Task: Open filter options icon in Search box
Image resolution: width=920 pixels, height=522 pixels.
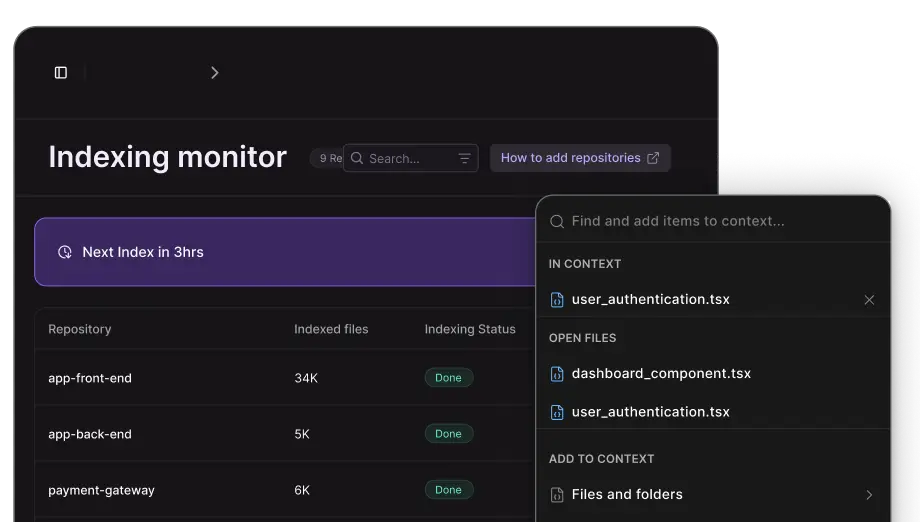Action: click(464, 158)
